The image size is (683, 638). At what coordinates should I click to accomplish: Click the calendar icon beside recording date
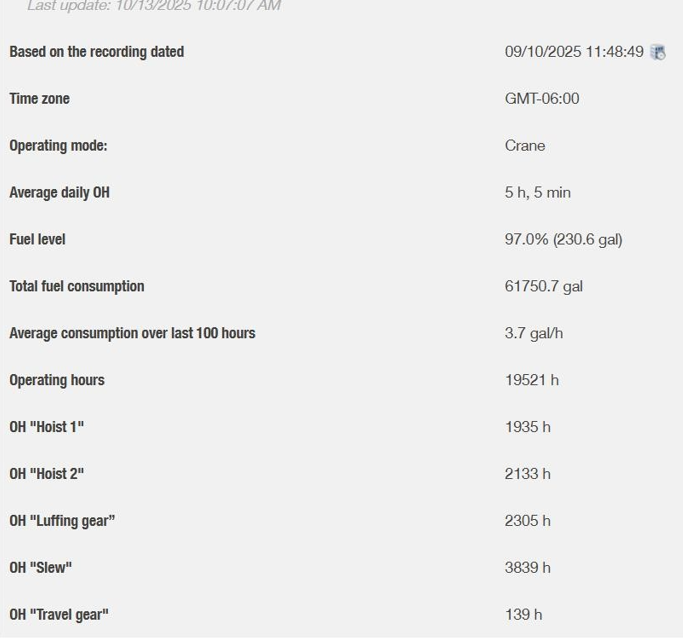coord(658,52)
